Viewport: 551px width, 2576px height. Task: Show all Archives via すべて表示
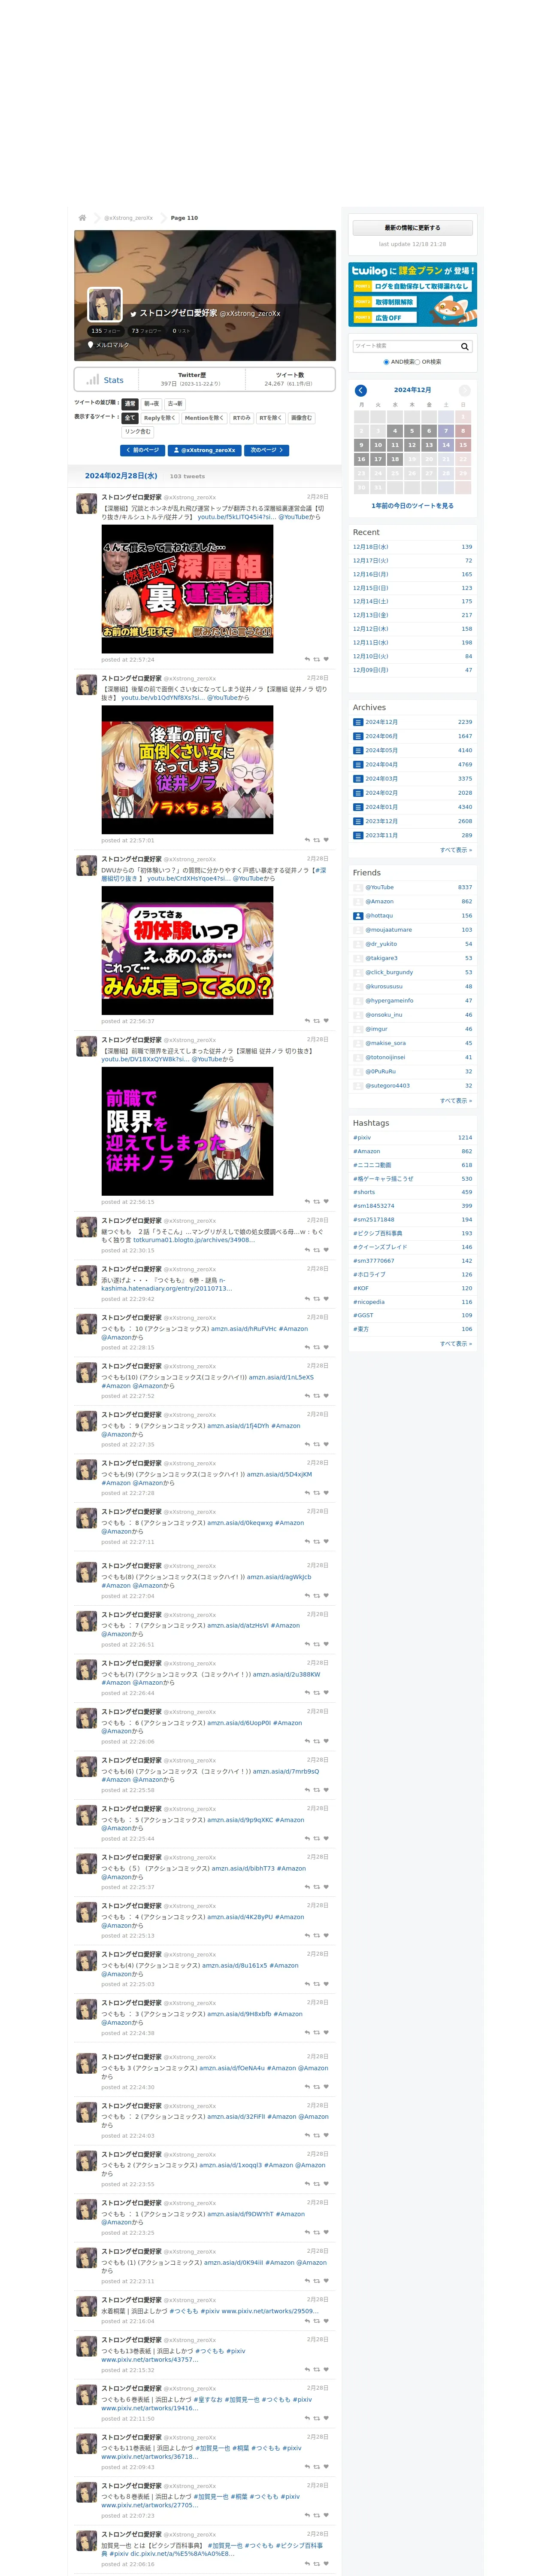456,850
